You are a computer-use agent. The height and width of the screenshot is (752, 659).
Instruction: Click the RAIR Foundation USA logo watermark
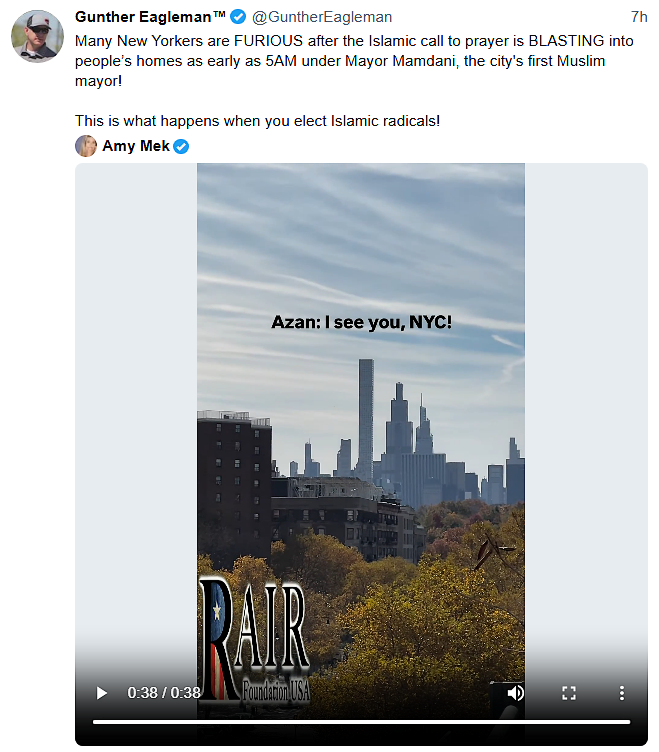coord(254,639)
